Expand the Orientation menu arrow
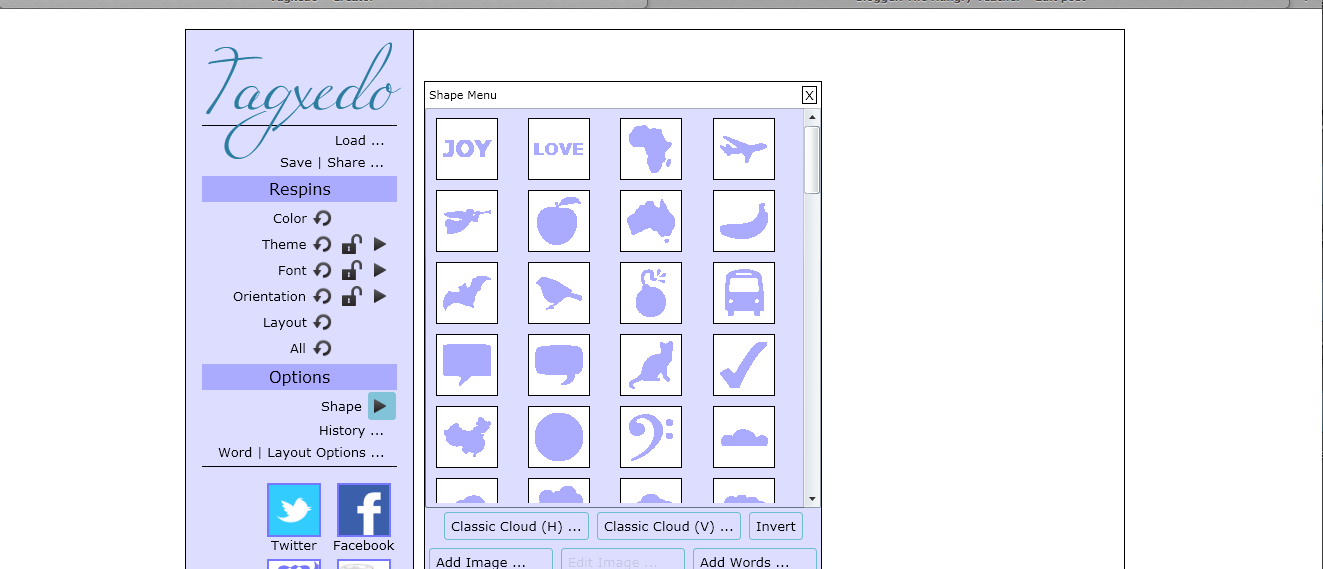The image size is (1323, 569). click(x=380, y=296)
